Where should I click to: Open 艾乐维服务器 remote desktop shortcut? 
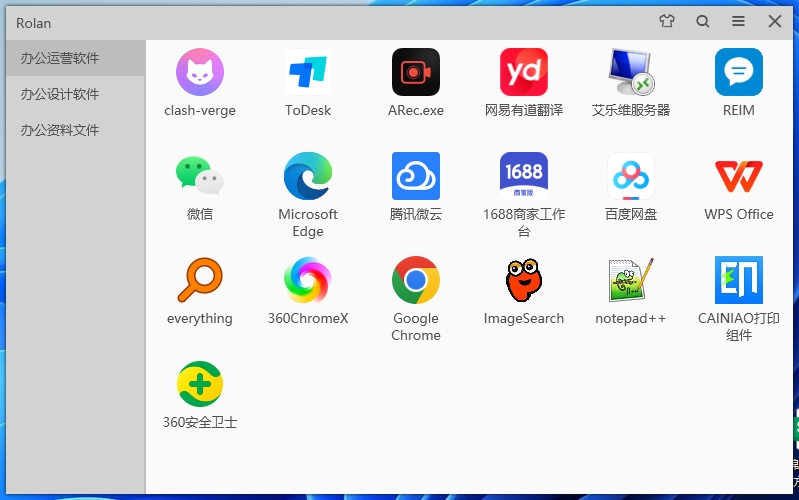click(631, 72)
